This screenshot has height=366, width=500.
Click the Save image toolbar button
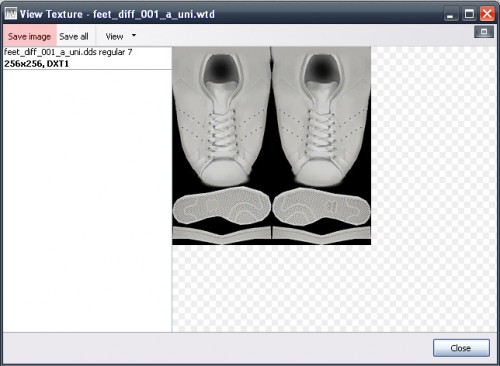point(29,36)
